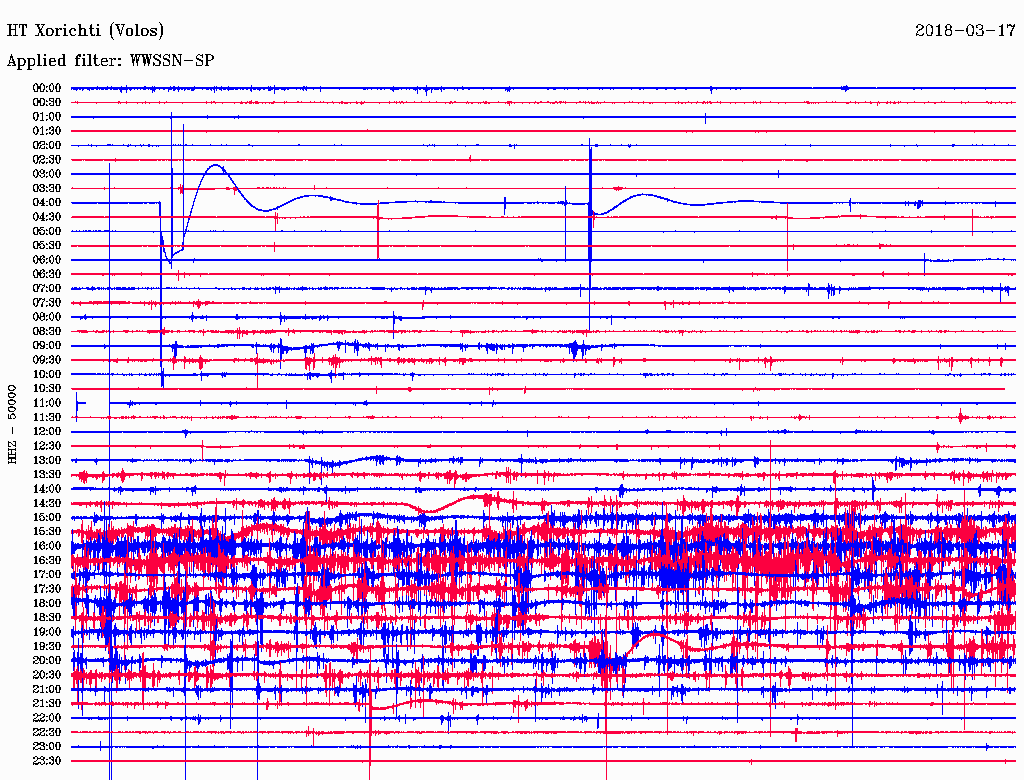Select the 18:30 time label
Viewport: 1024px width, 780px height.
pyautogui.click(x=47, y=618)
